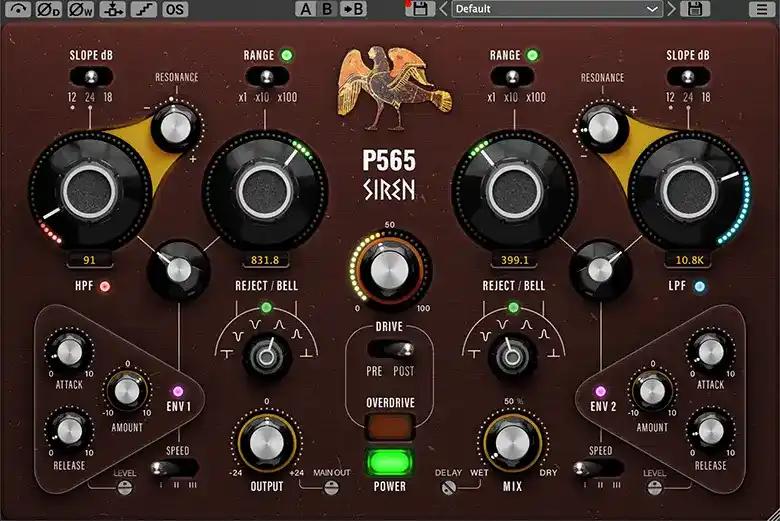
Task: Toggle the phase invert W button
Action: tap(81, 9)
